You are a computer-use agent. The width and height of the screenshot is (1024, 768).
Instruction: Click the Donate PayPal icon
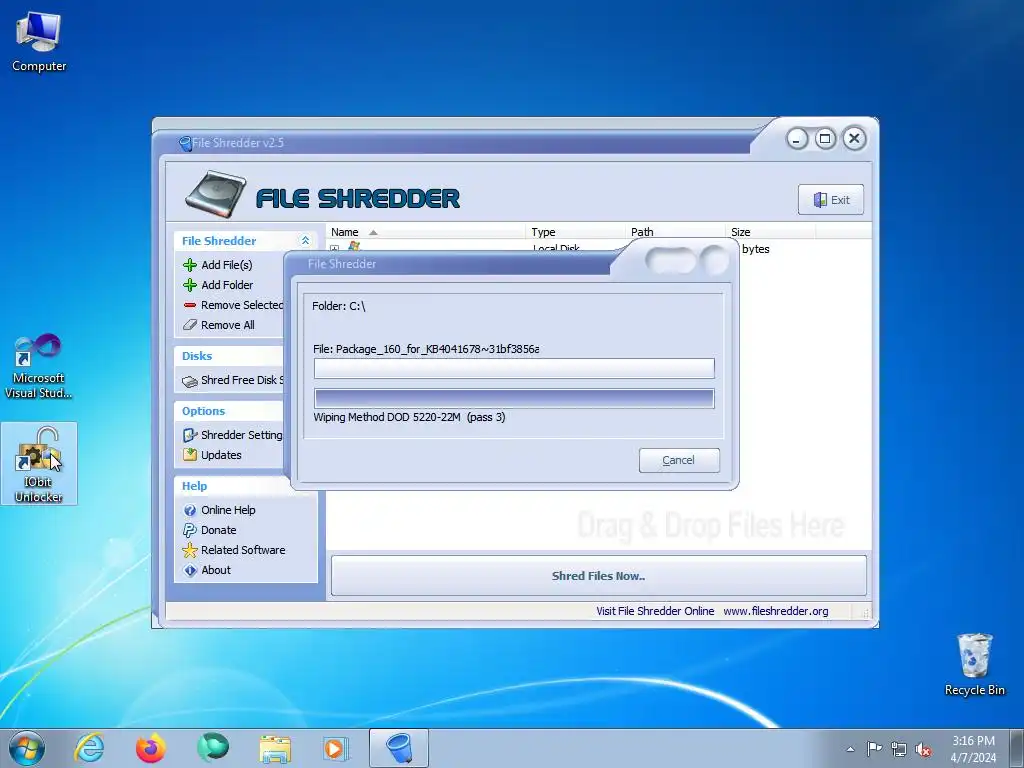[190, 530]
